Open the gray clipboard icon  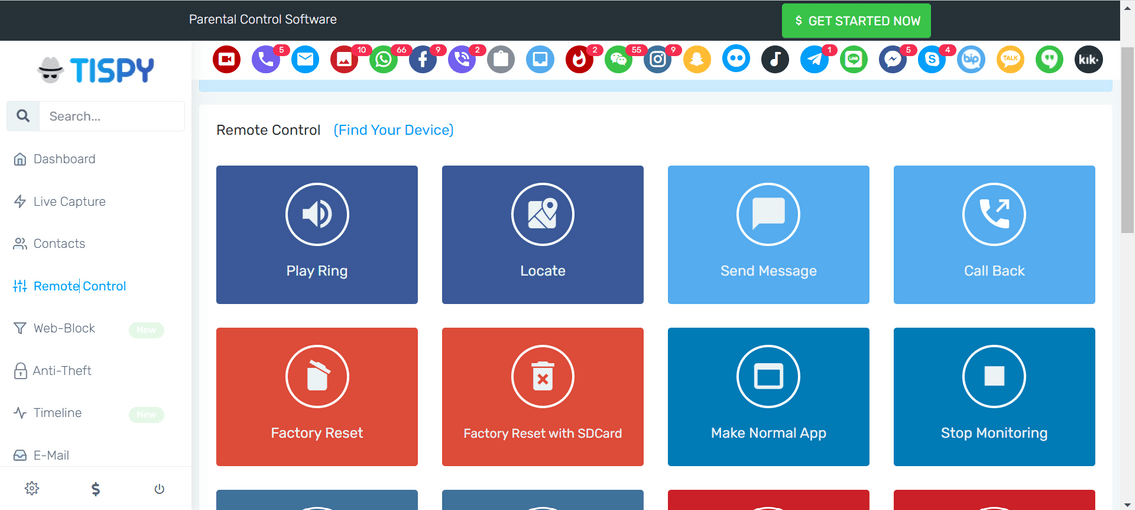(501, 59)
